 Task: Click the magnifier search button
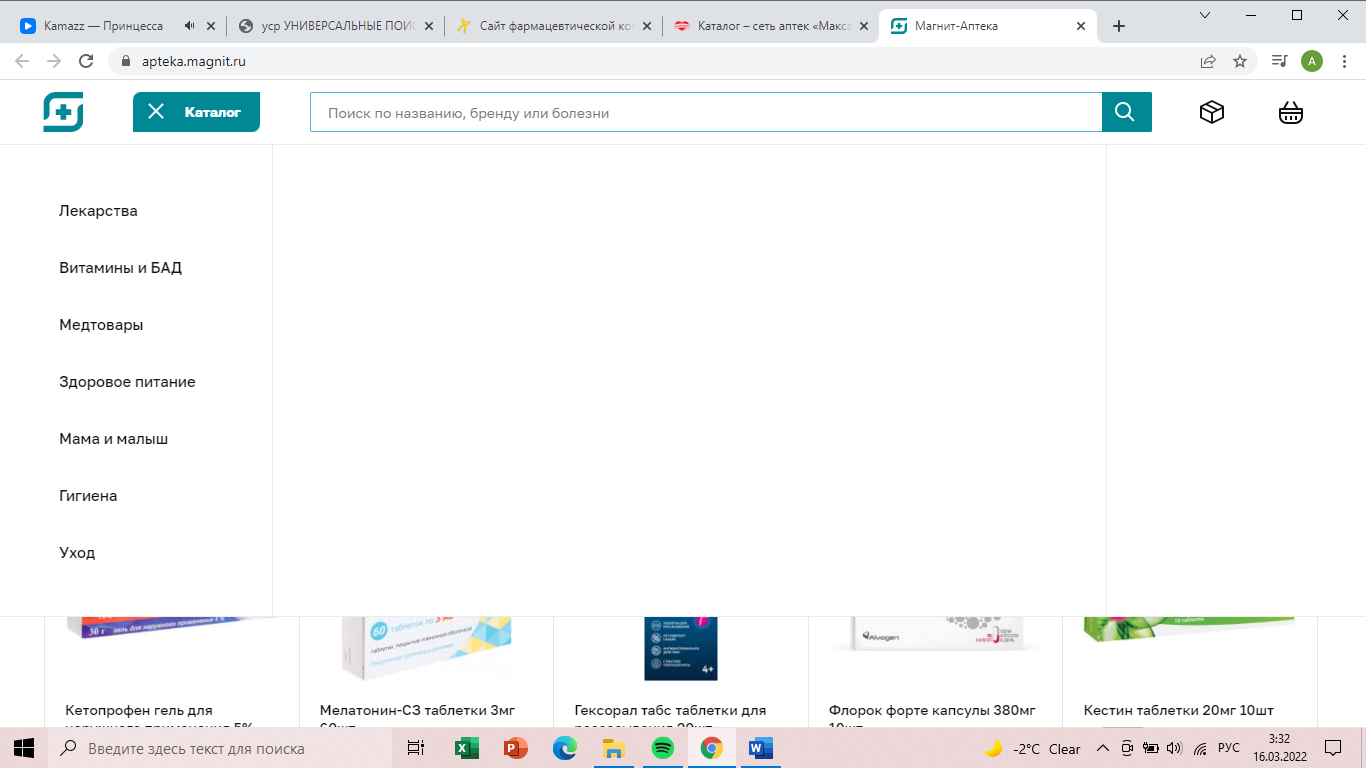[1127, 112]
